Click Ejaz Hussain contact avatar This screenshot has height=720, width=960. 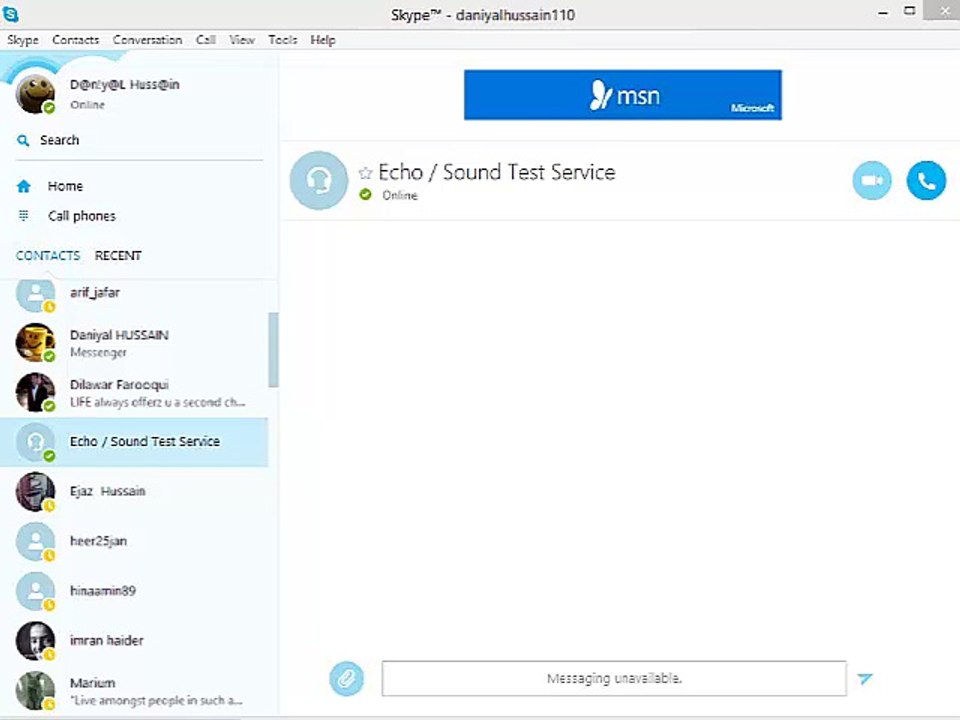(x=35, y=491)
